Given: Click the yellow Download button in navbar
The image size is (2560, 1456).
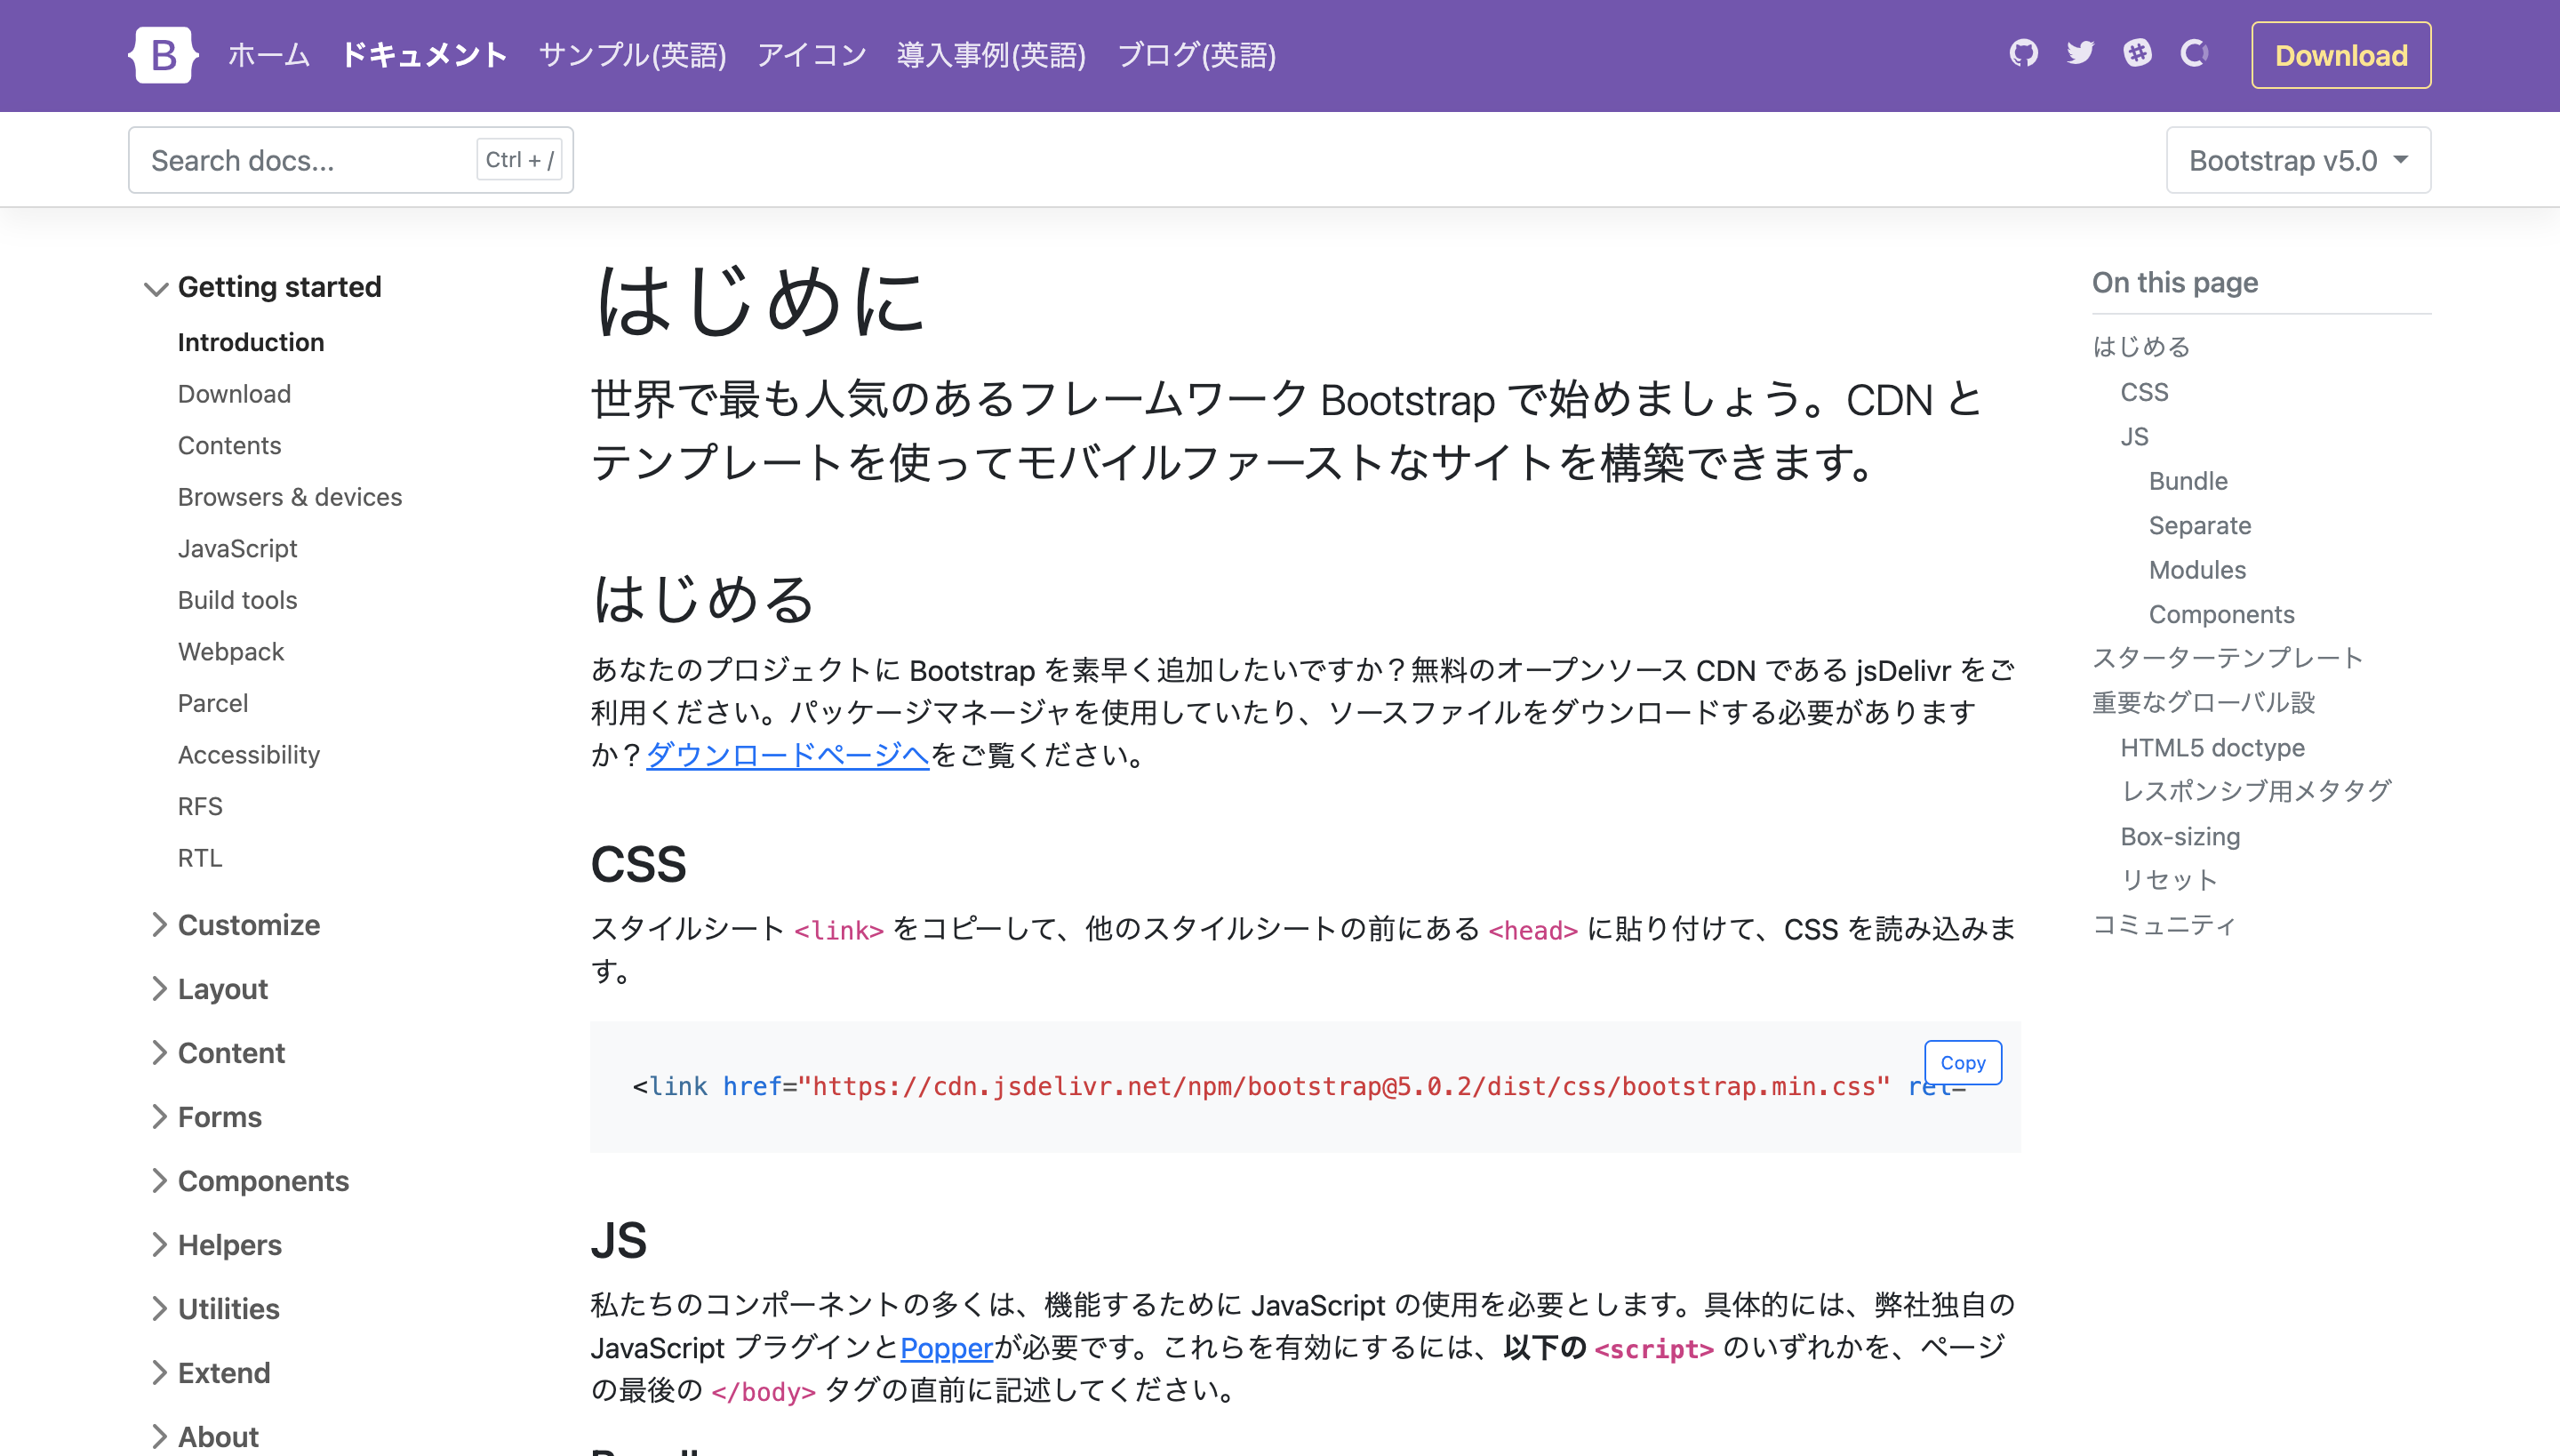Looking at the screenshot, I should click(x=2340, y=55).
